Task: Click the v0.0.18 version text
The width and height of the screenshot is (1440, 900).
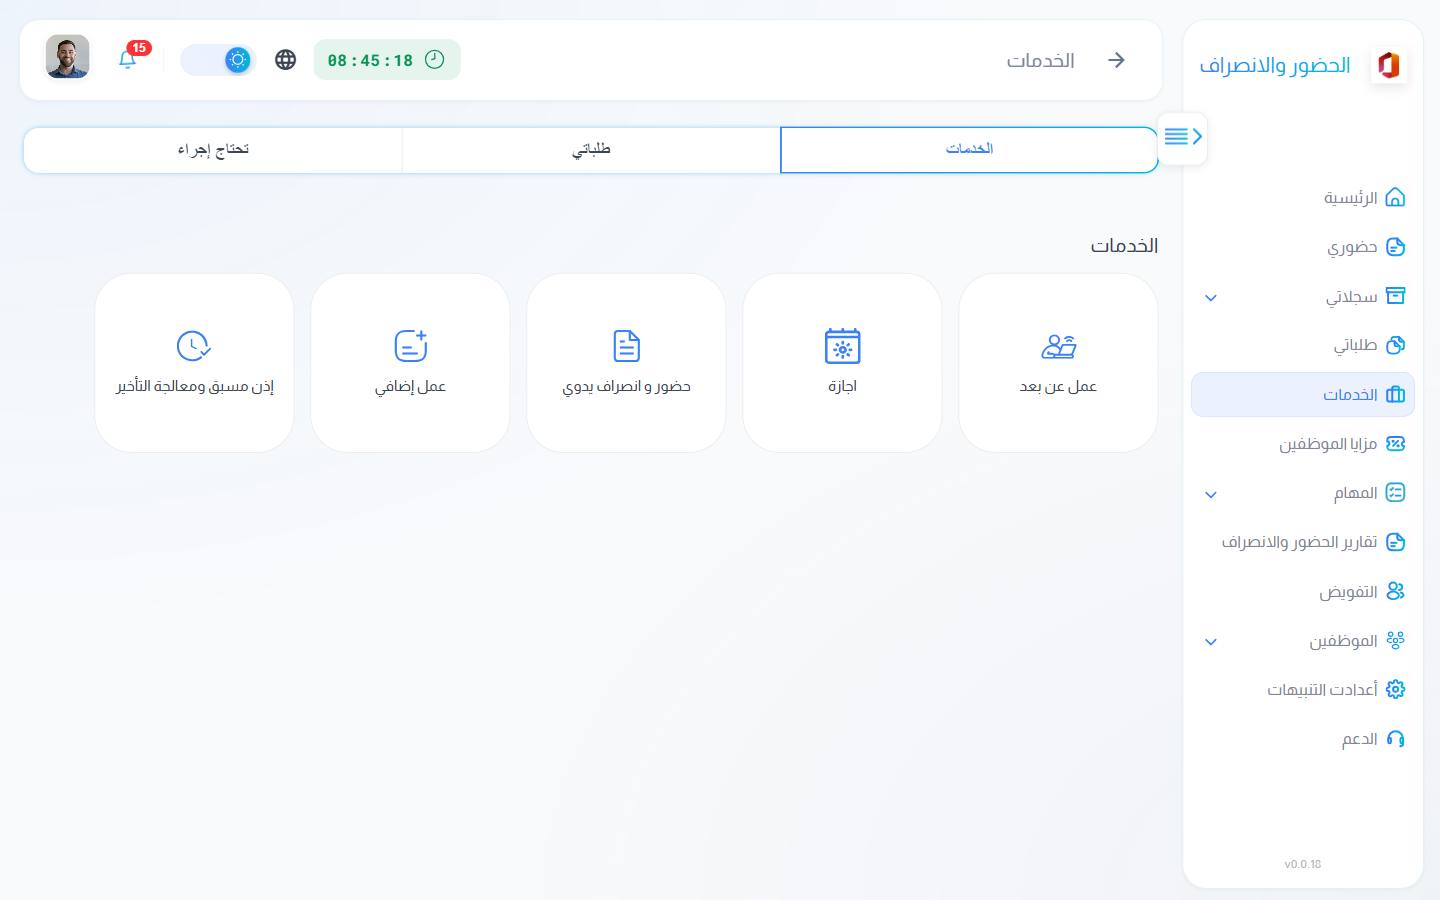Action: (1303, 864)
